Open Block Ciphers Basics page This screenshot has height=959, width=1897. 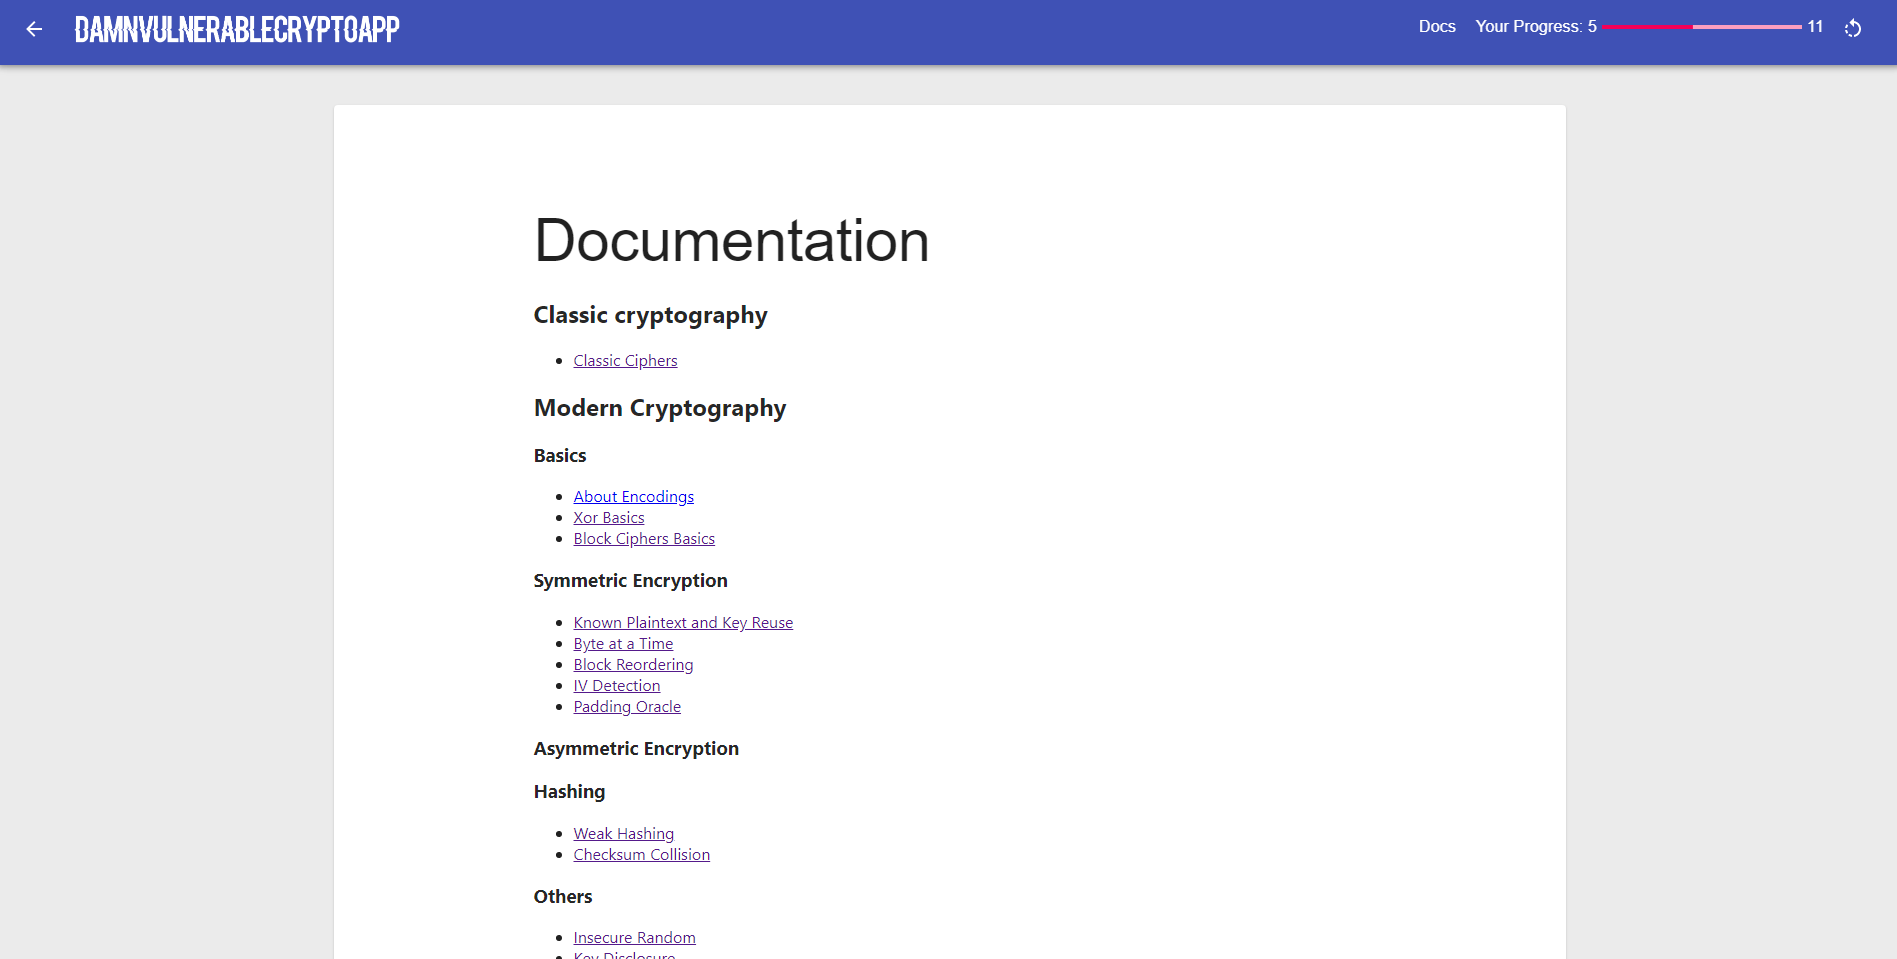click(644, 539)
